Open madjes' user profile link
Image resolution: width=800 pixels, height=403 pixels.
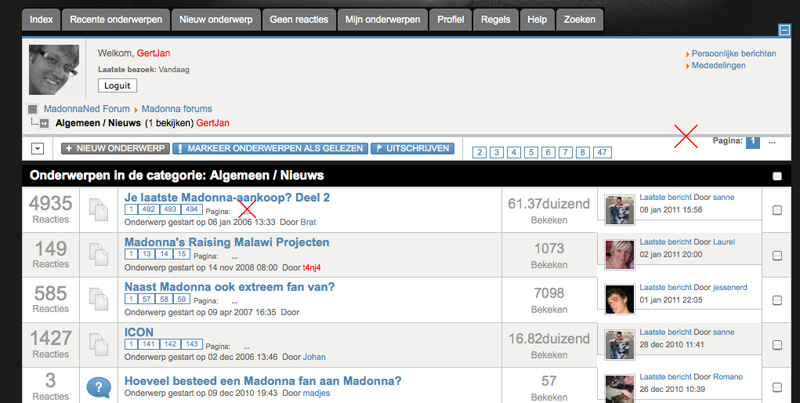pyautogui.click(x=316, y=393)
